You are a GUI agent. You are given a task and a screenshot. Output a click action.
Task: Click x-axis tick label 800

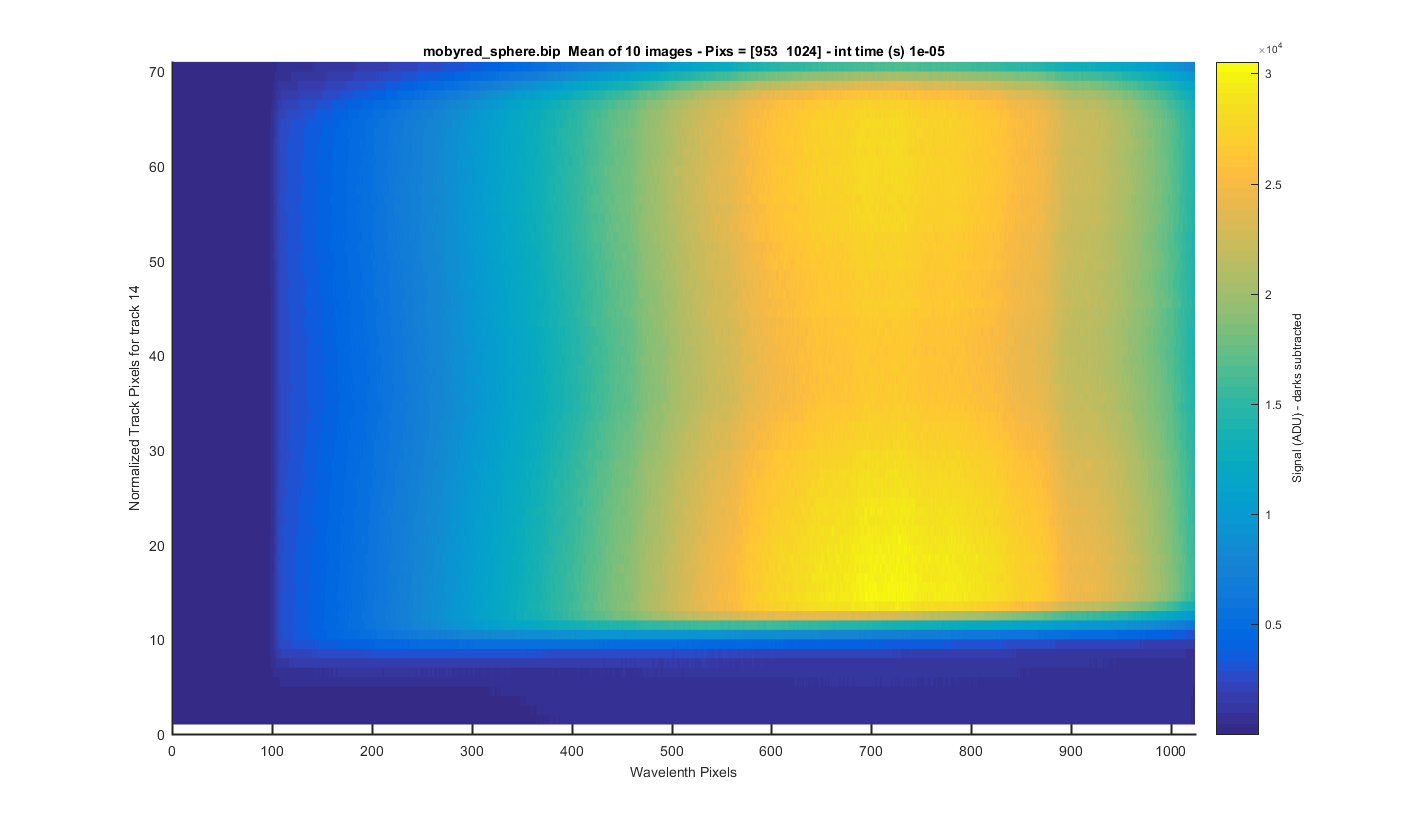tap(971, 750)
